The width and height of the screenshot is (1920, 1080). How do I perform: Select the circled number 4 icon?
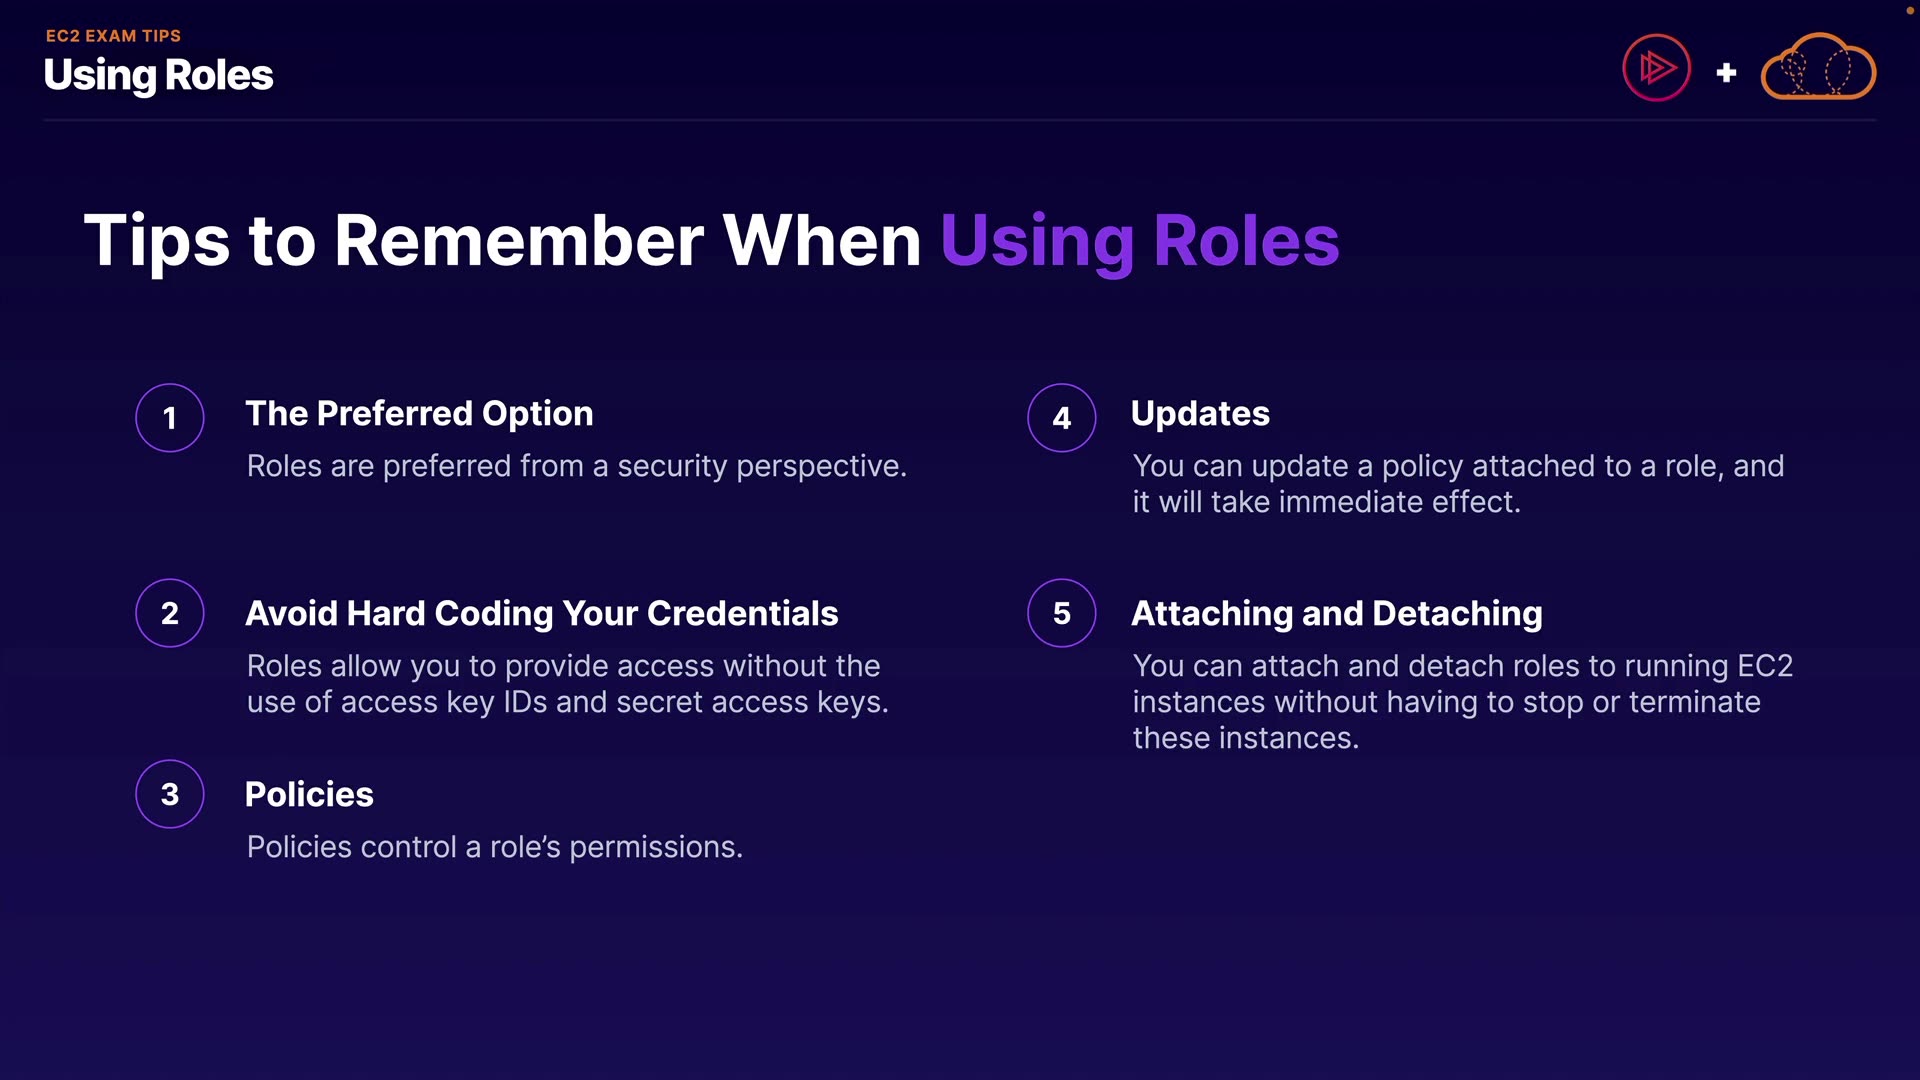[1062, 418]
